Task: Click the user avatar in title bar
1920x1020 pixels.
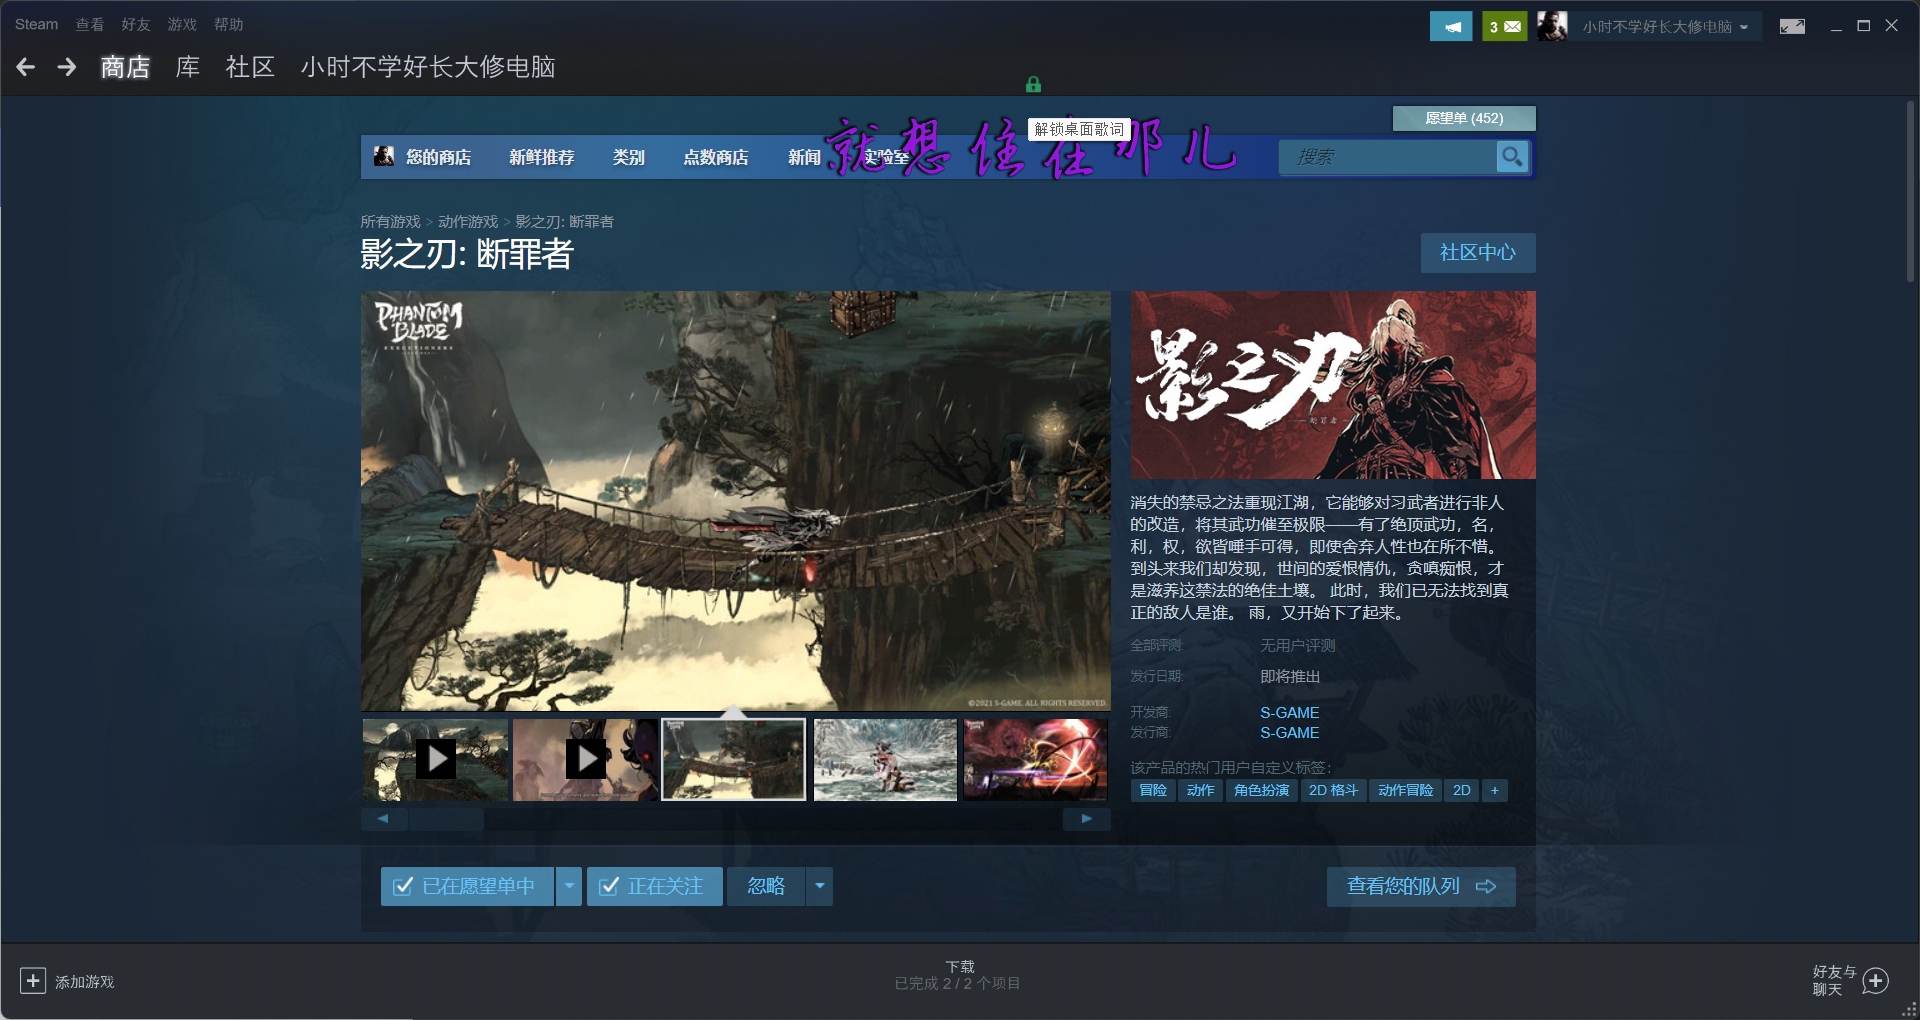Action: click(x=1552, y=27)
